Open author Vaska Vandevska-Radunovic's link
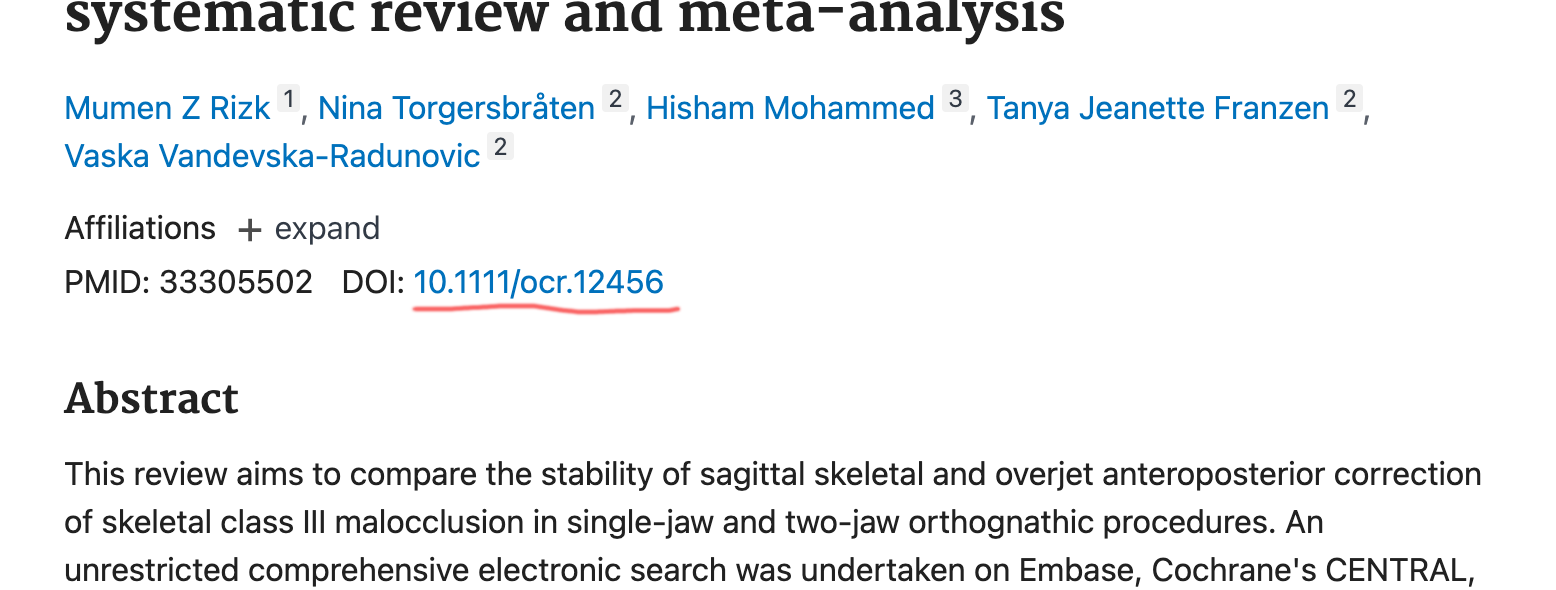Image resolution: width=1556 pixels, height=590 pixels. point(273,156)
